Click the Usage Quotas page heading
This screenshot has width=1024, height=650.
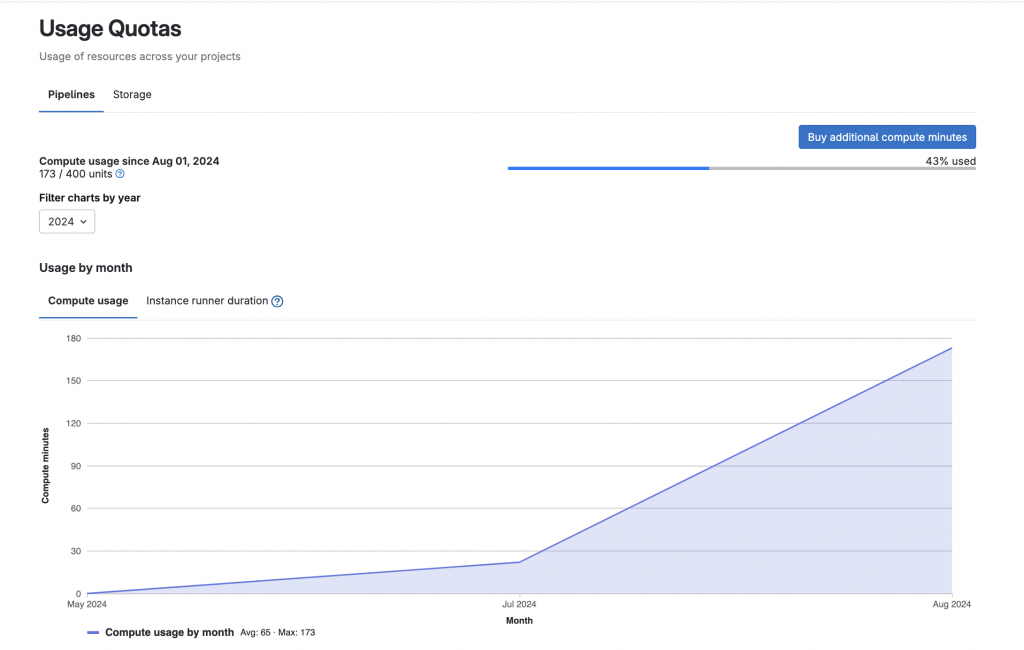[110, 29]
